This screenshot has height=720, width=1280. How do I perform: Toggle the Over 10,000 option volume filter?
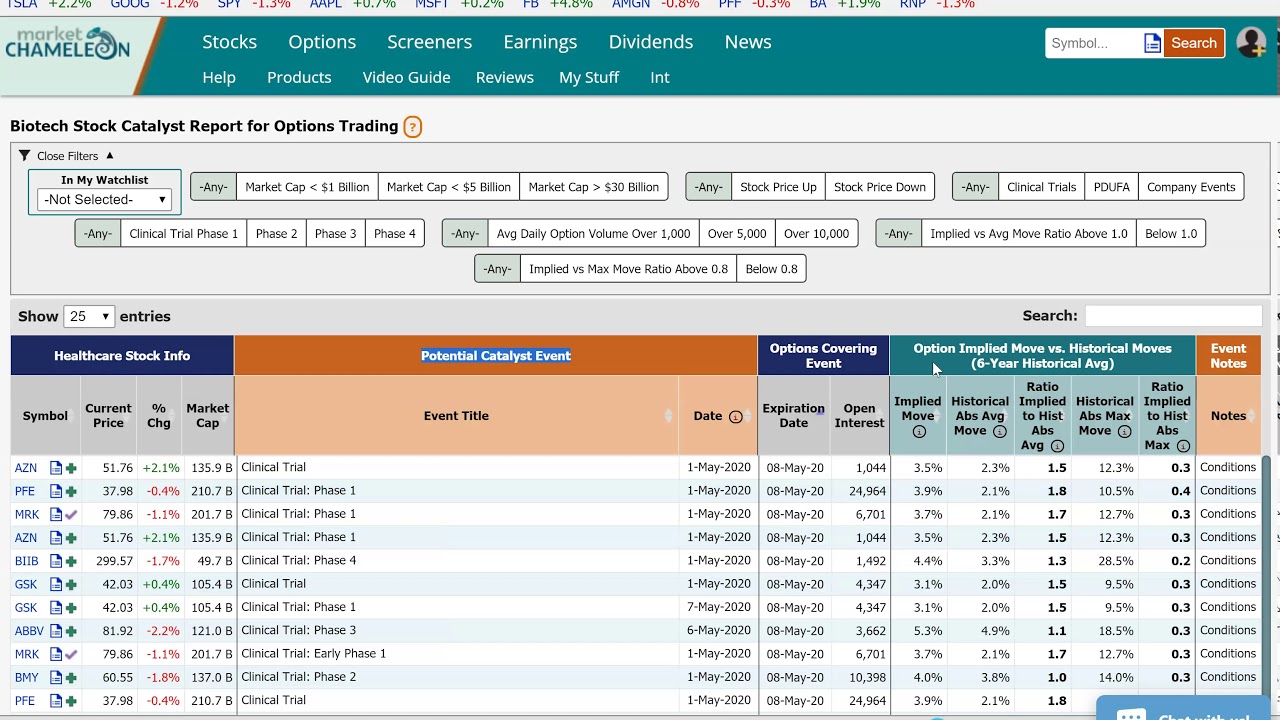(x=816, y=234)
